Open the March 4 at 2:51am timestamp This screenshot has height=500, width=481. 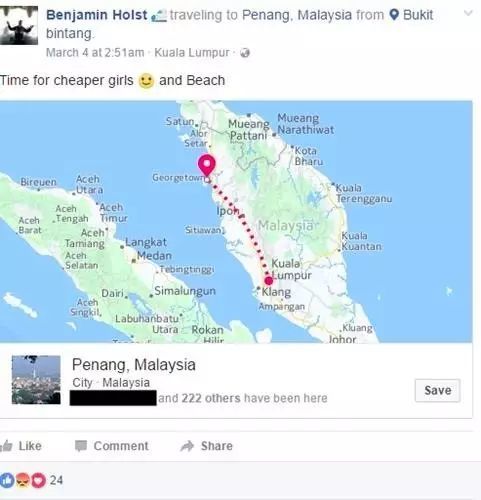point(95,52)
